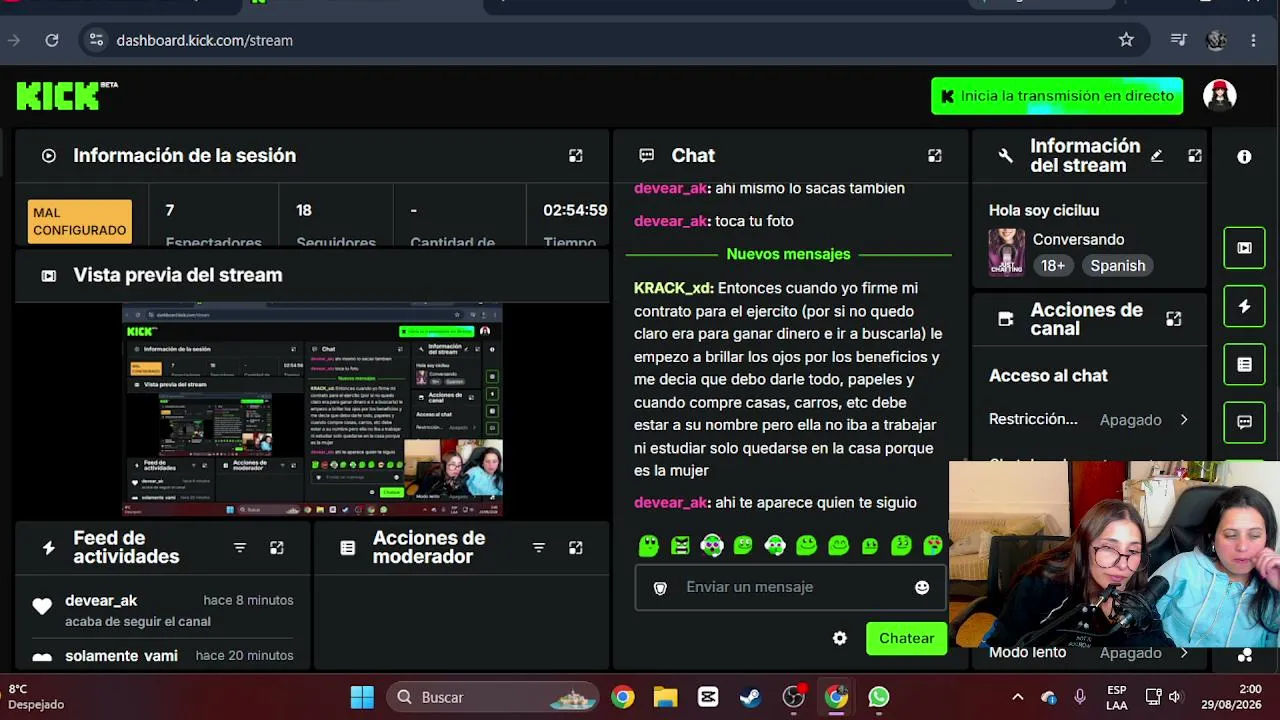View site information icon in address bar
This screenshot has height=720, width=1280.
pyautogui.click(x=96, y=40)
